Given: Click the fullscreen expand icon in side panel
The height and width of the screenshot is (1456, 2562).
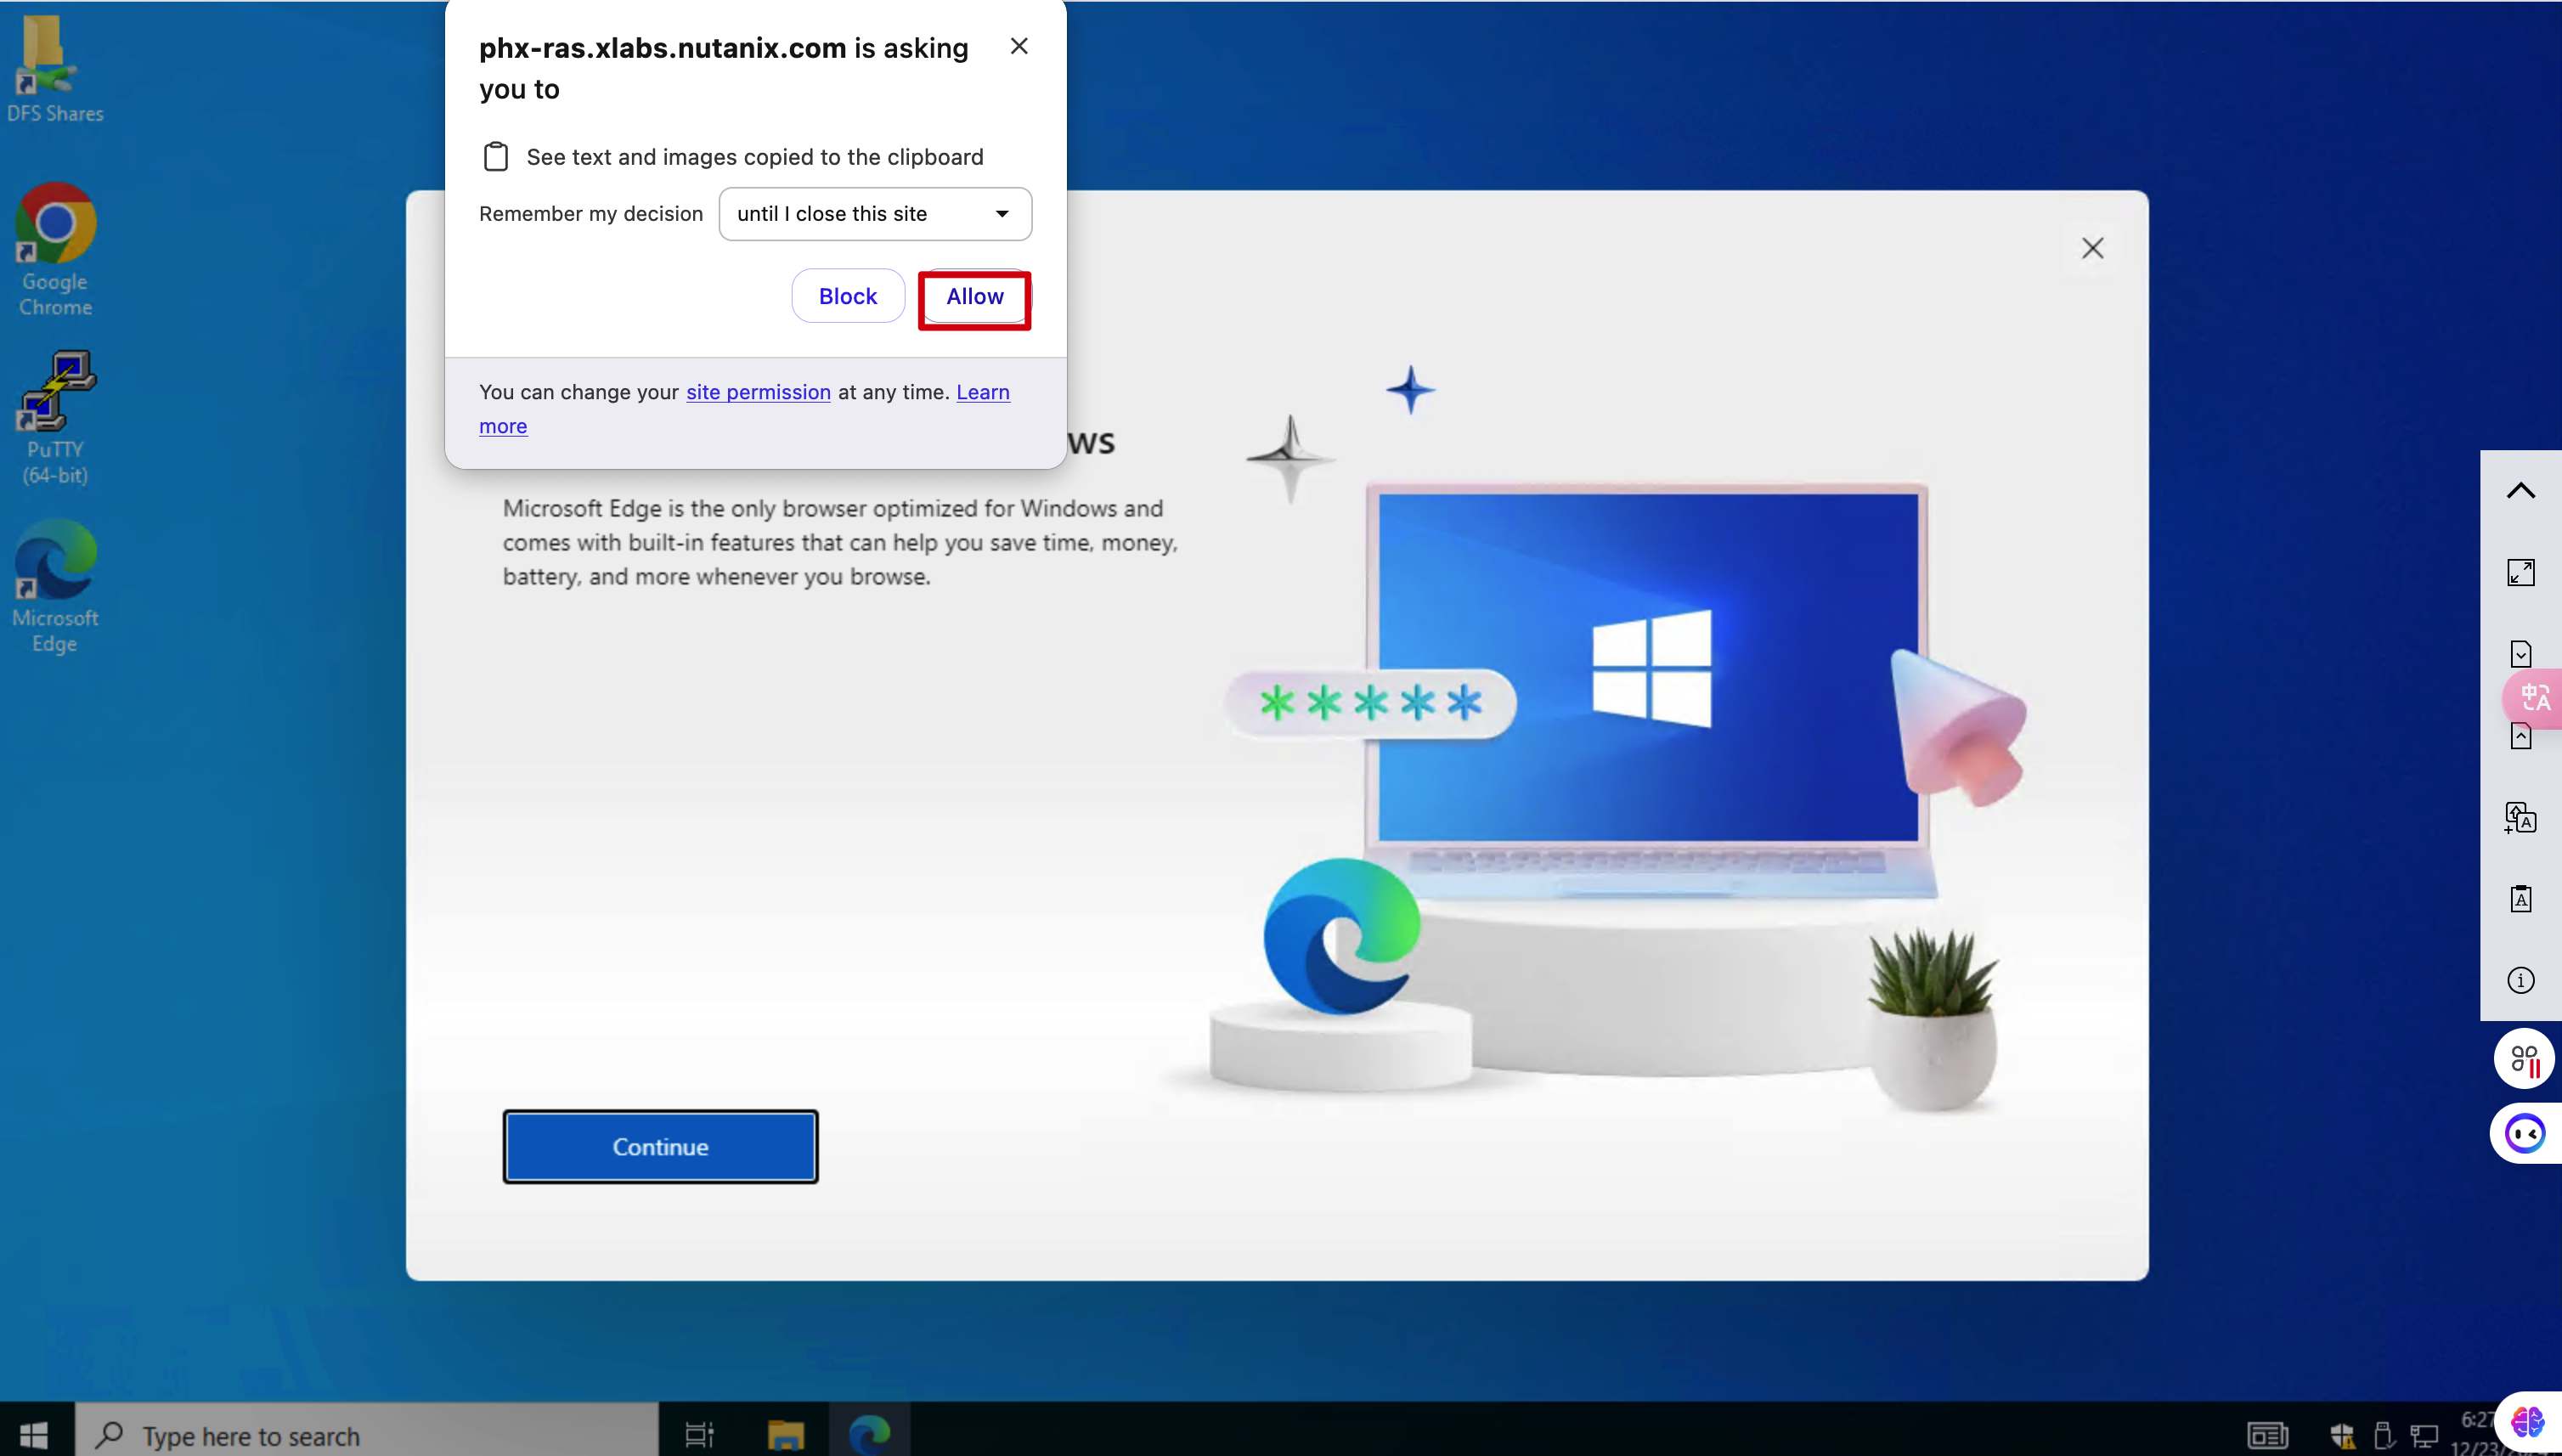Looking at the screenshot, I should 2520,572.
